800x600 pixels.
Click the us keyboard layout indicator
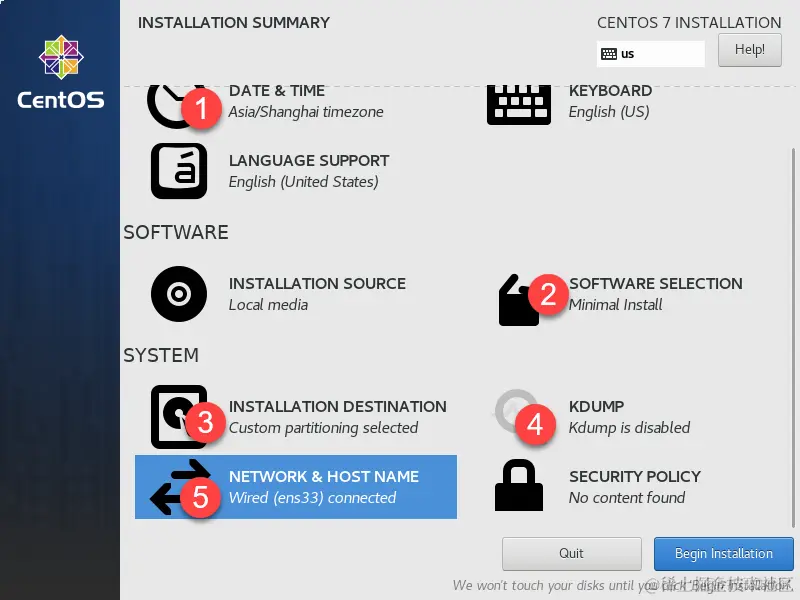[x=651, y=54]
